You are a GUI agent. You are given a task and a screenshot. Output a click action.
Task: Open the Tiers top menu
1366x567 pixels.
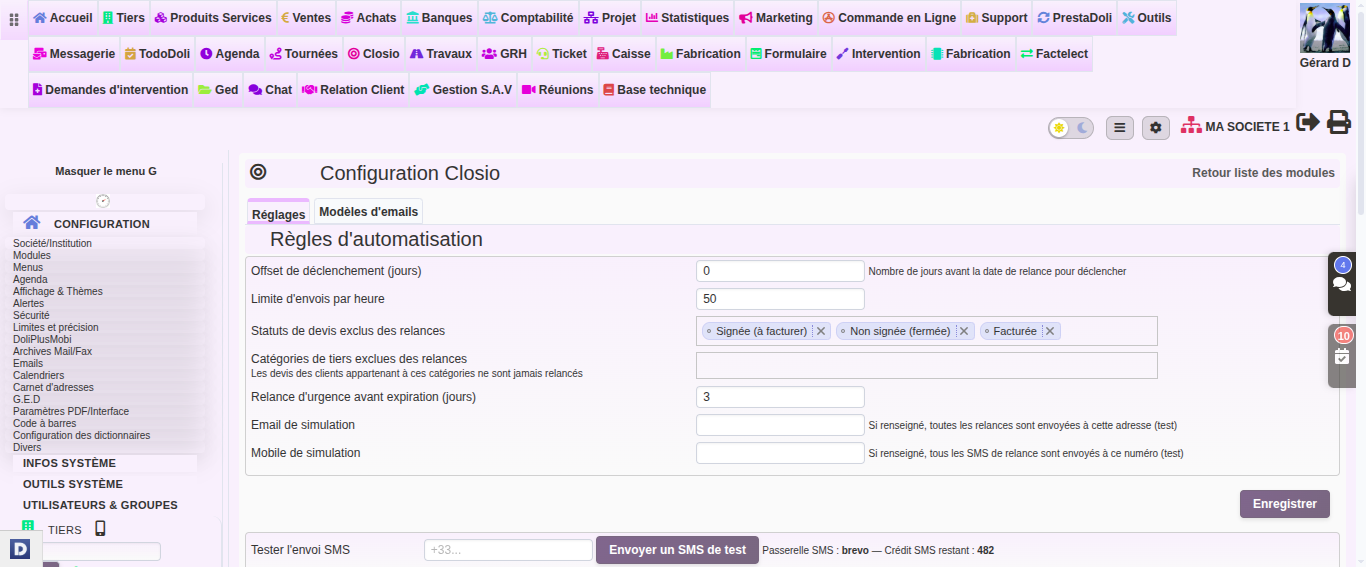coord(124,18)
